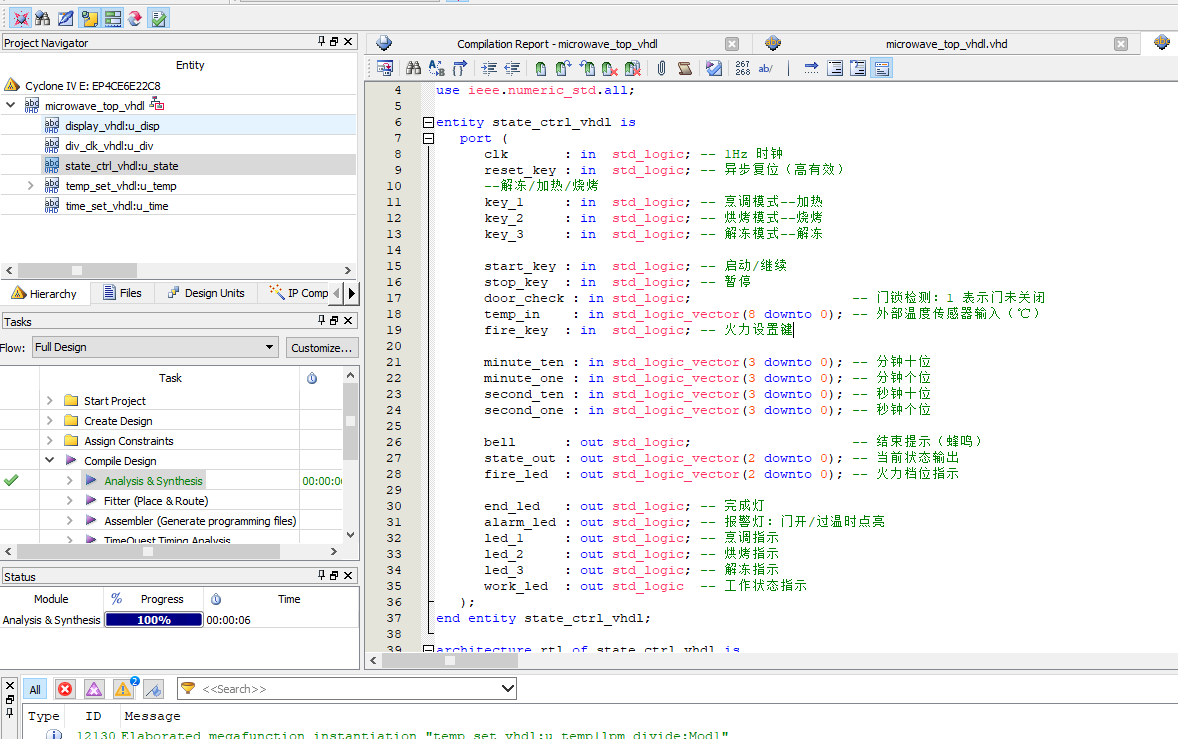Click the Analysis & Synthesis 100% progress bar
This screenshot has width=1178, height=739.
154,620
